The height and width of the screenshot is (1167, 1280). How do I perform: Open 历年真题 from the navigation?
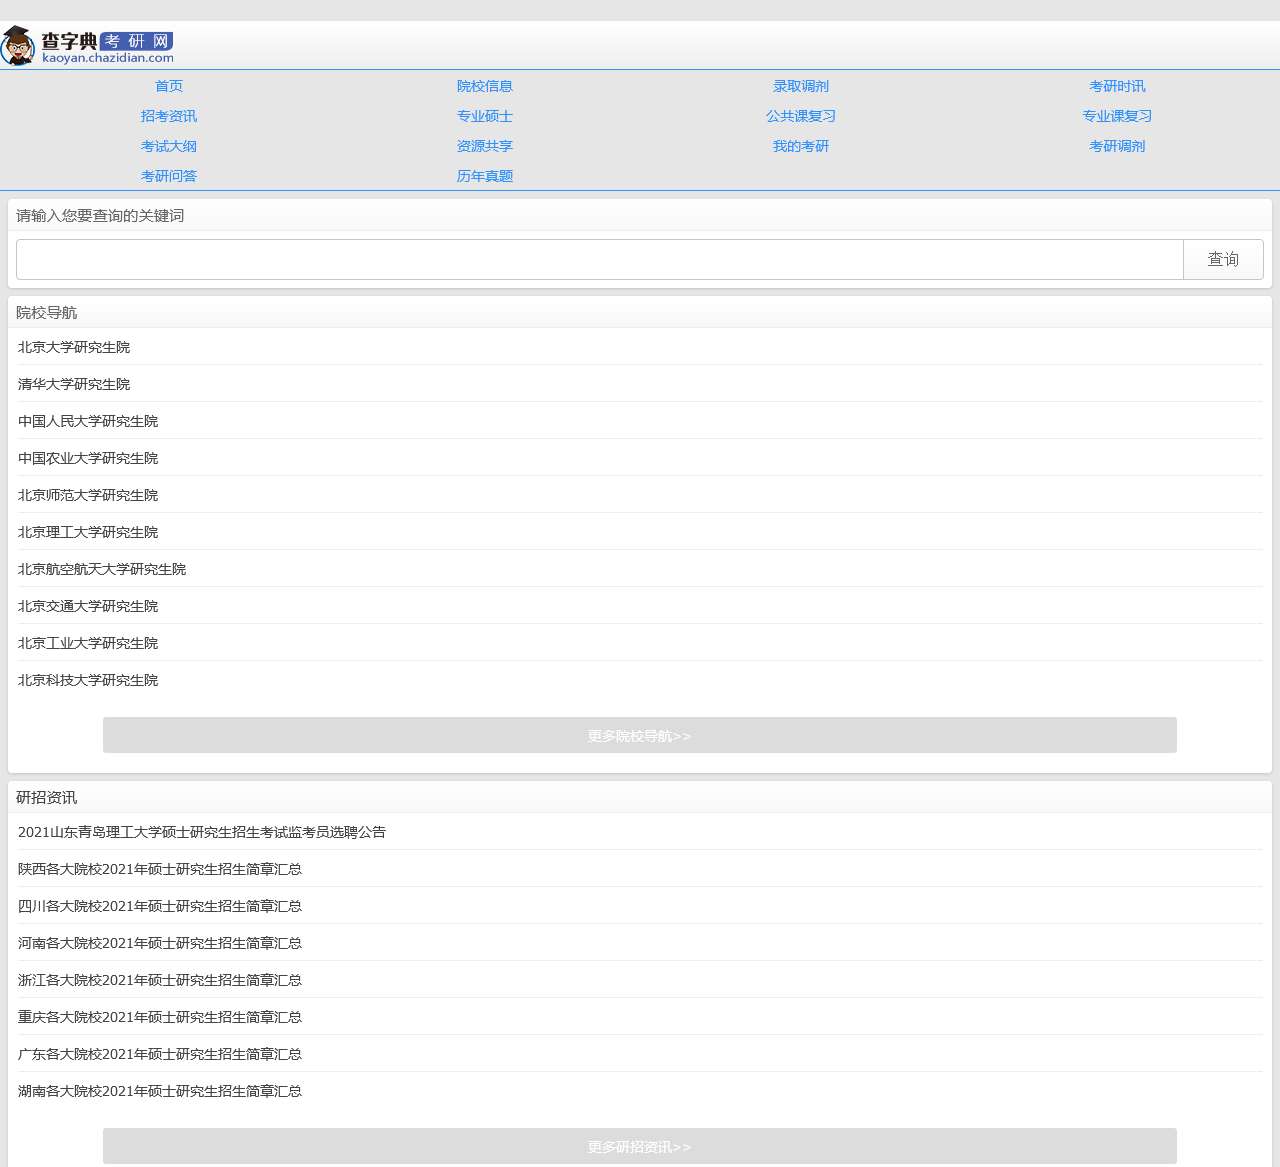click(484, 176)
